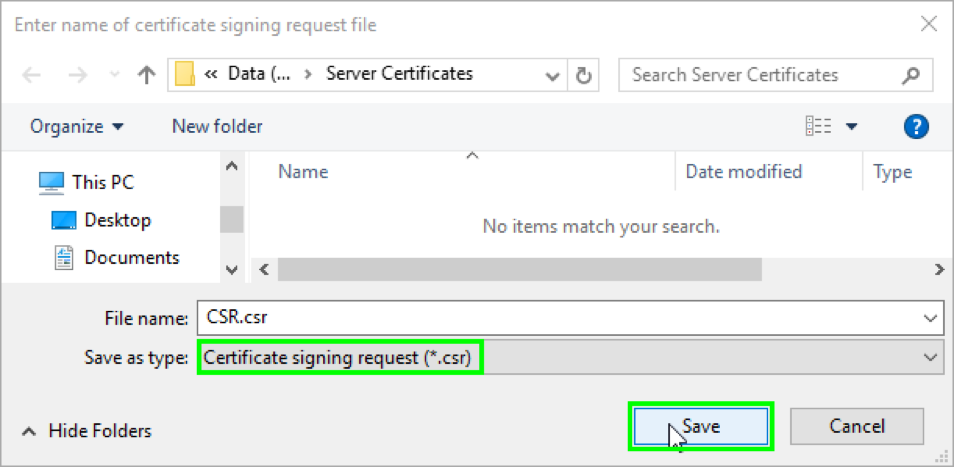Change view using the view icon
Image resolution: width=954 pixels, height=467 pixels.
(818, 127)
